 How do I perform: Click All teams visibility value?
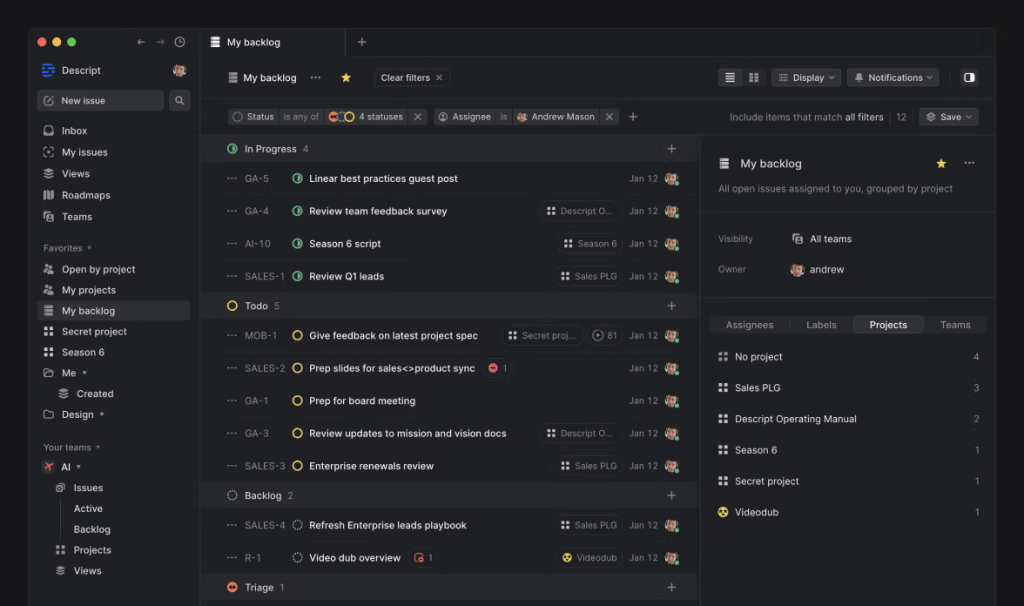coord(822,239)
